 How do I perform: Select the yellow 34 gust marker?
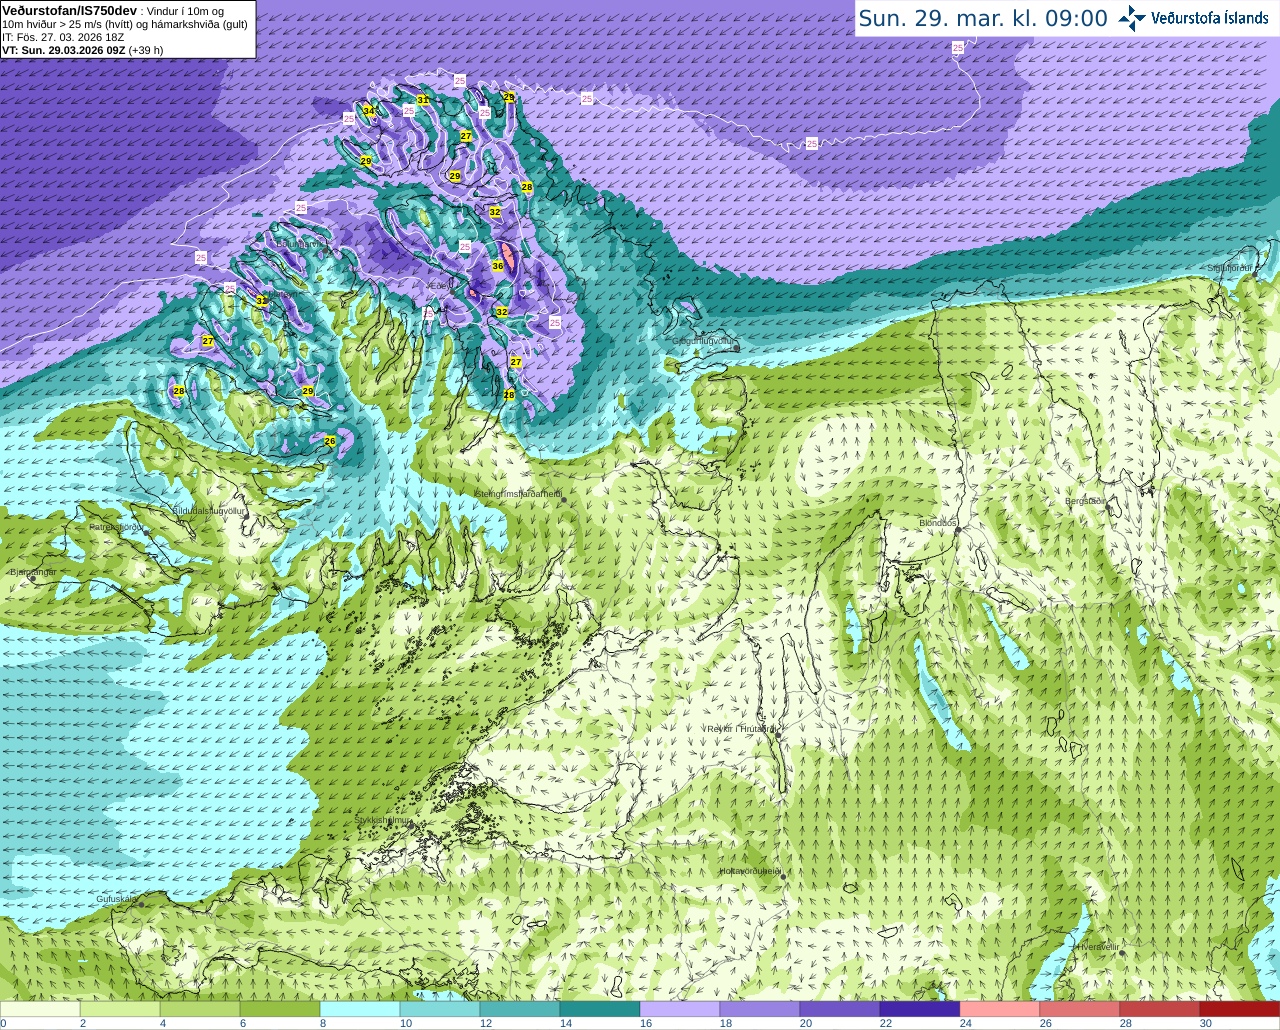pyautogui.click(x=368, y=111)
